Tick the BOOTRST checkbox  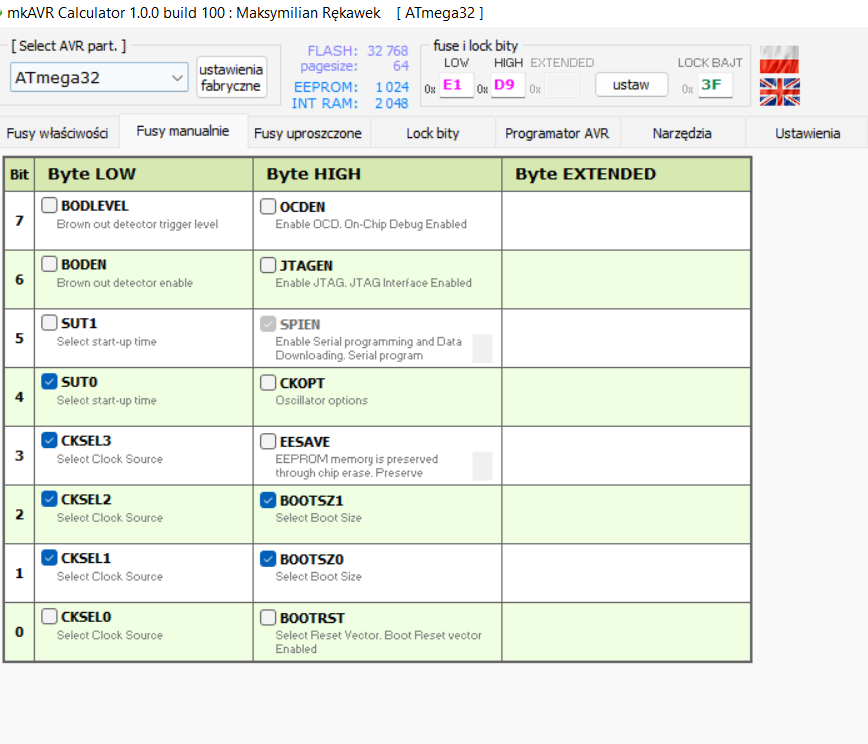point(268,617)
